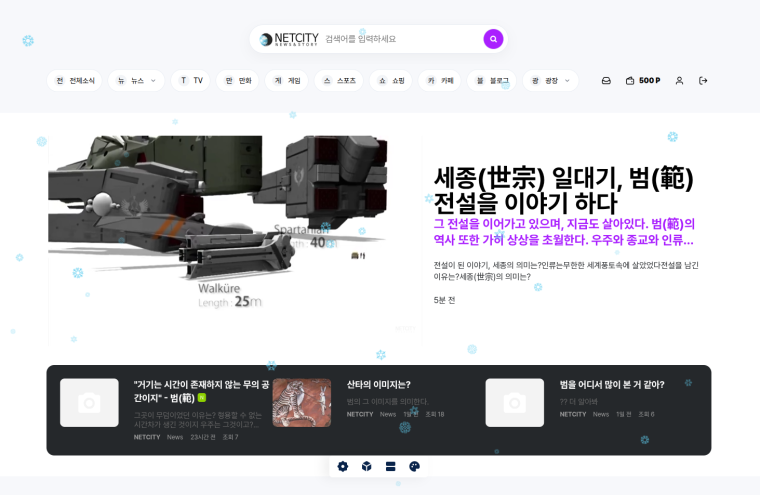760x495 pixels.
Task: Click the stacked layout icon in bottom toolbar
Action: point(391,466)
